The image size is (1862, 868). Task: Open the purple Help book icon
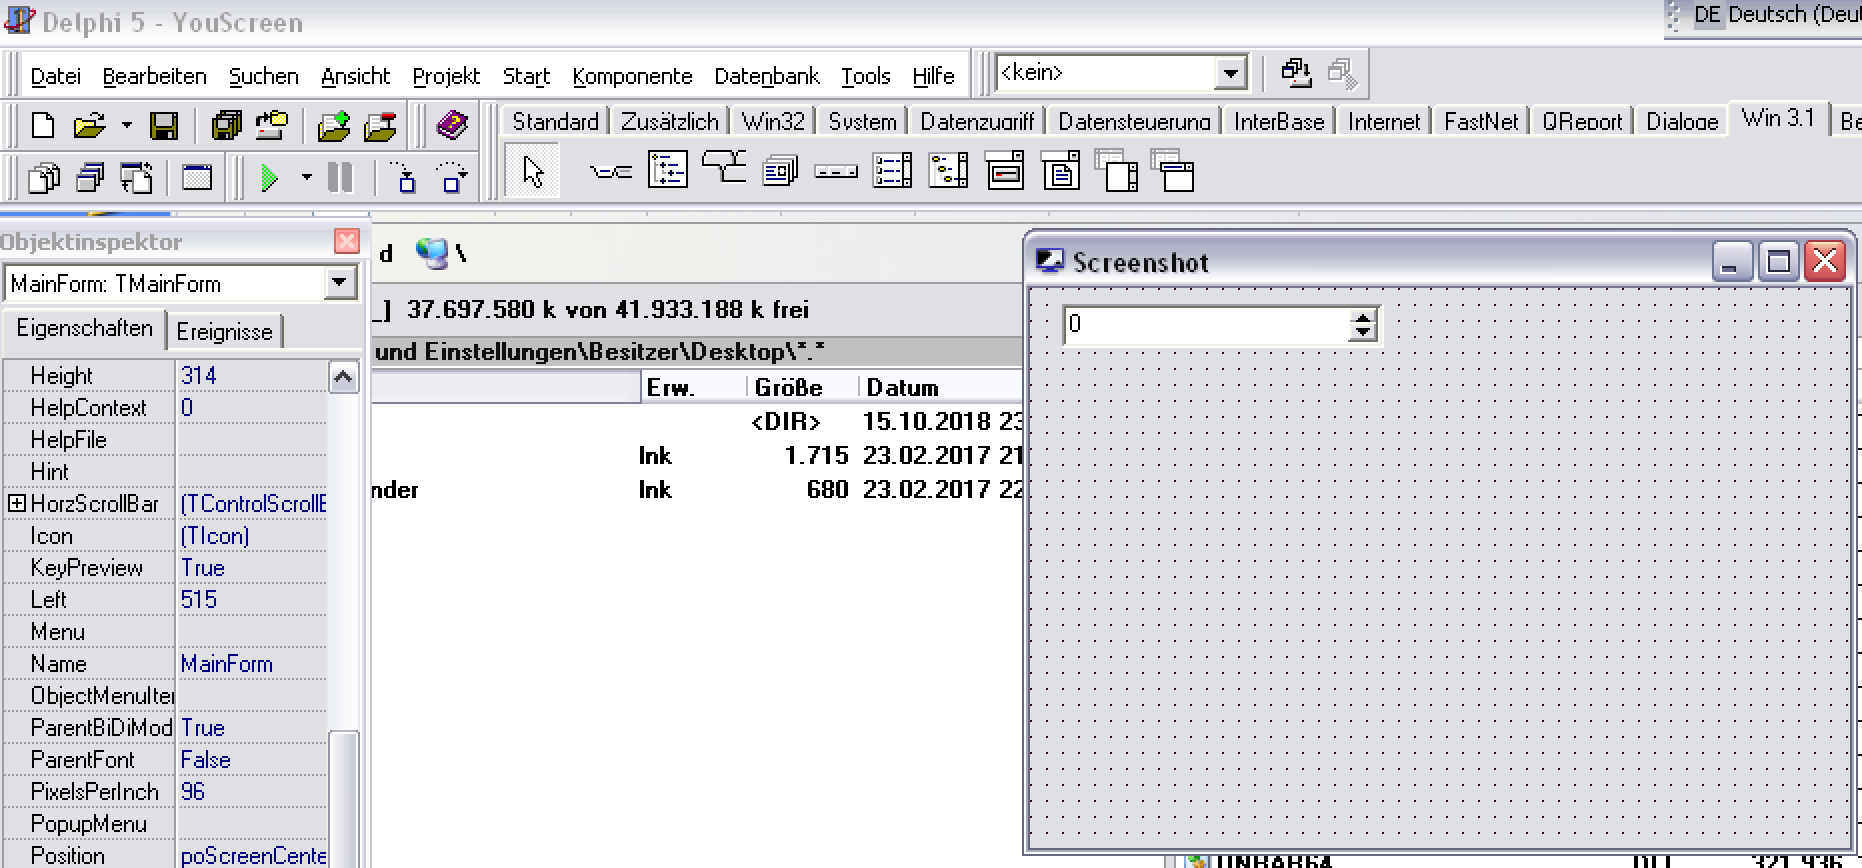[452, 125]
